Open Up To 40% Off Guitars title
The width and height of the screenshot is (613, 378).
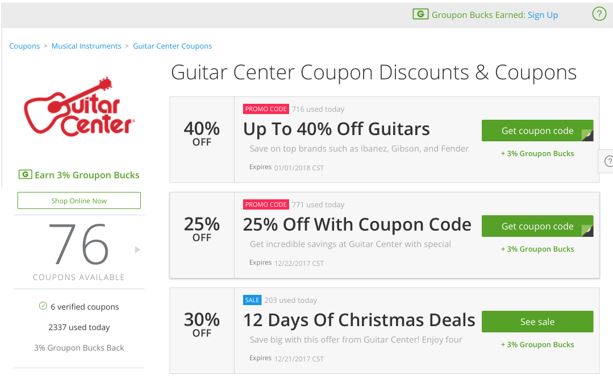pyautogui.click(x=336, y=129)
